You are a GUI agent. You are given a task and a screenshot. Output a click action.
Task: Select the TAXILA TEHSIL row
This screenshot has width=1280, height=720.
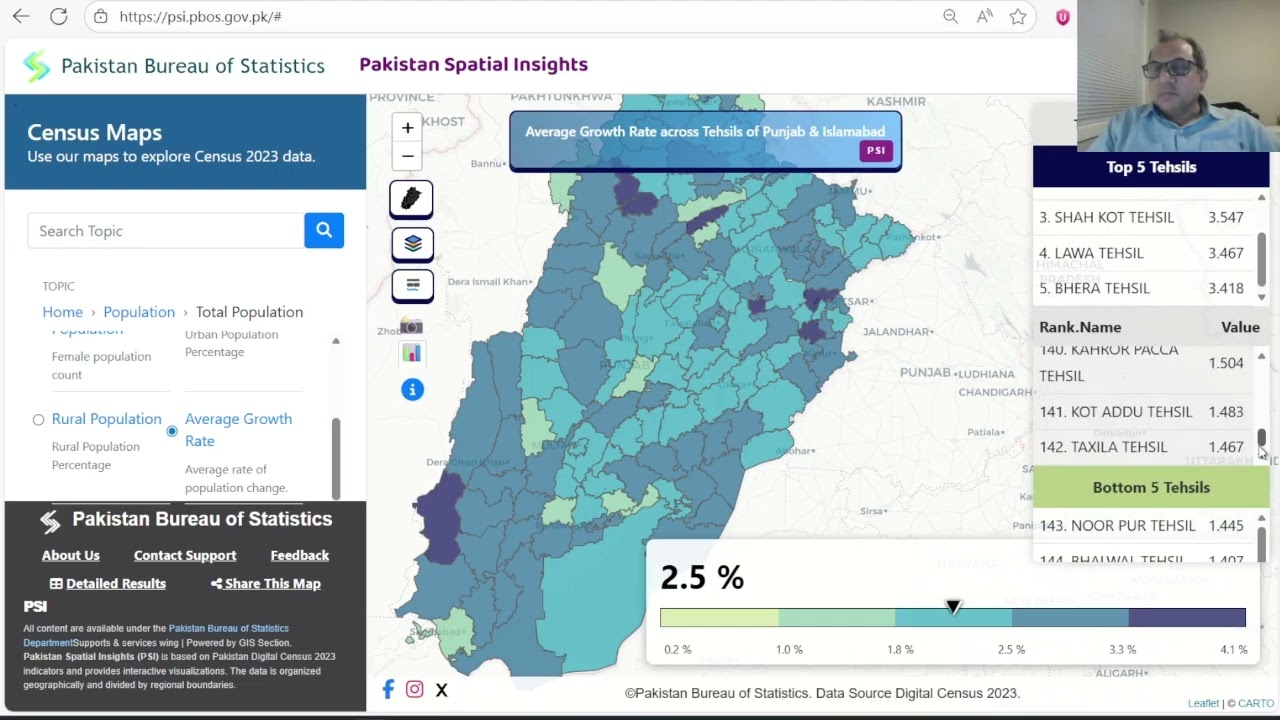click(1142, 447)
